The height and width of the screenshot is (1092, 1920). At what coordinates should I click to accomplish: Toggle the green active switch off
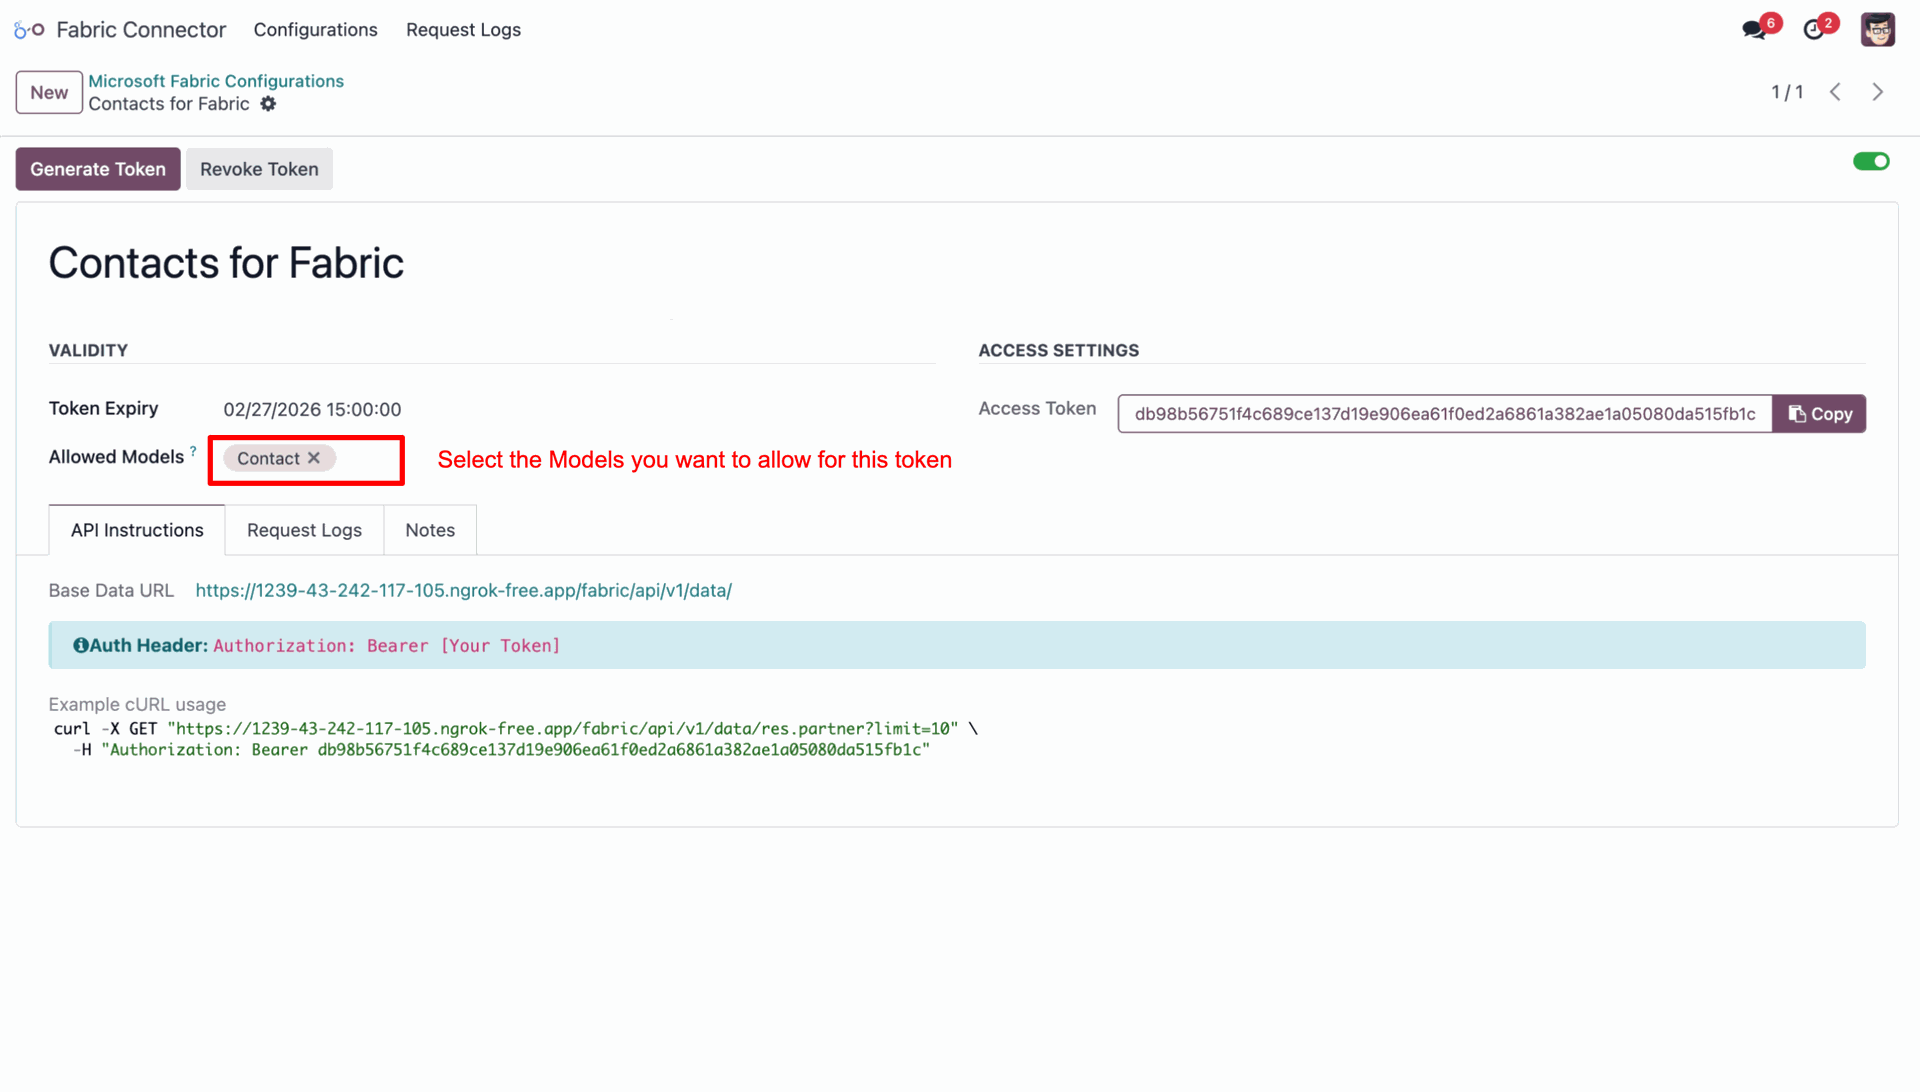coord(1870,162)
